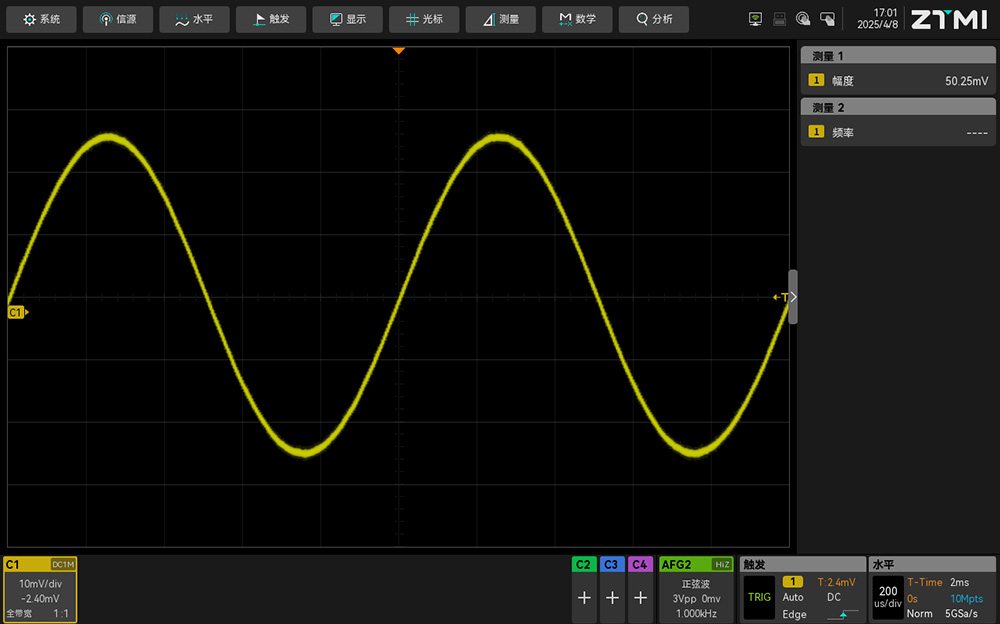1000x624 pixels.
Task: Click the single-finger touch gesture icon
Action: (x=803, y=19)
